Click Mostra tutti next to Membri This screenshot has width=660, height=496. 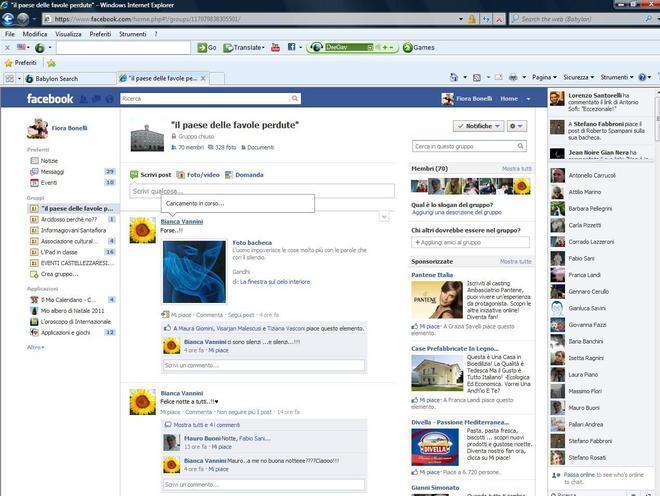516,168
